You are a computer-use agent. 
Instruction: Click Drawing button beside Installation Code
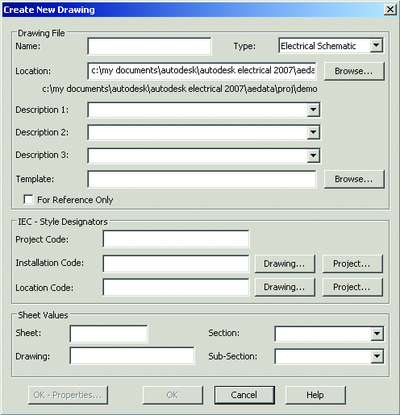pos(284,264)
